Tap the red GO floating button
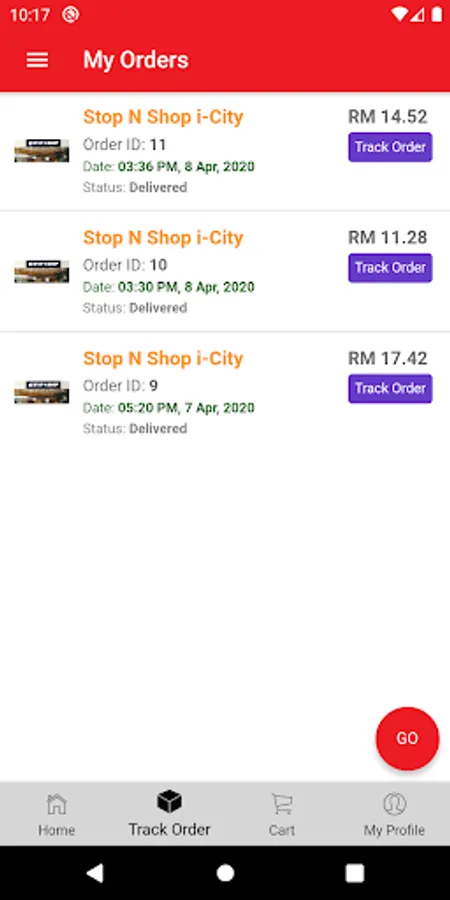Viewport: 450px width, 900px height. [x=408, y=739]
